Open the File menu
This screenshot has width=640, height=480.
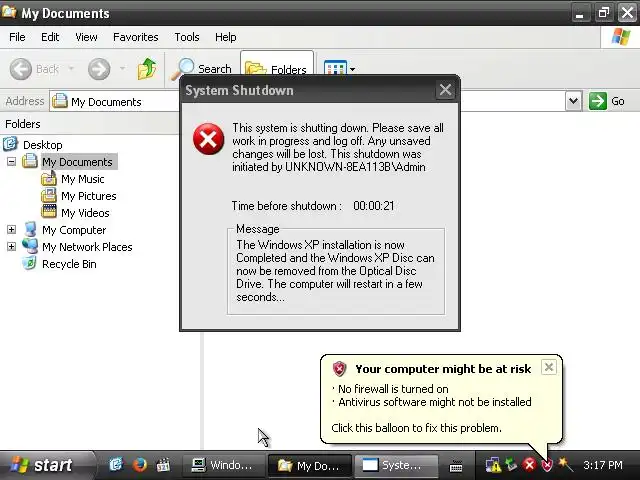[x=17, y=37]
